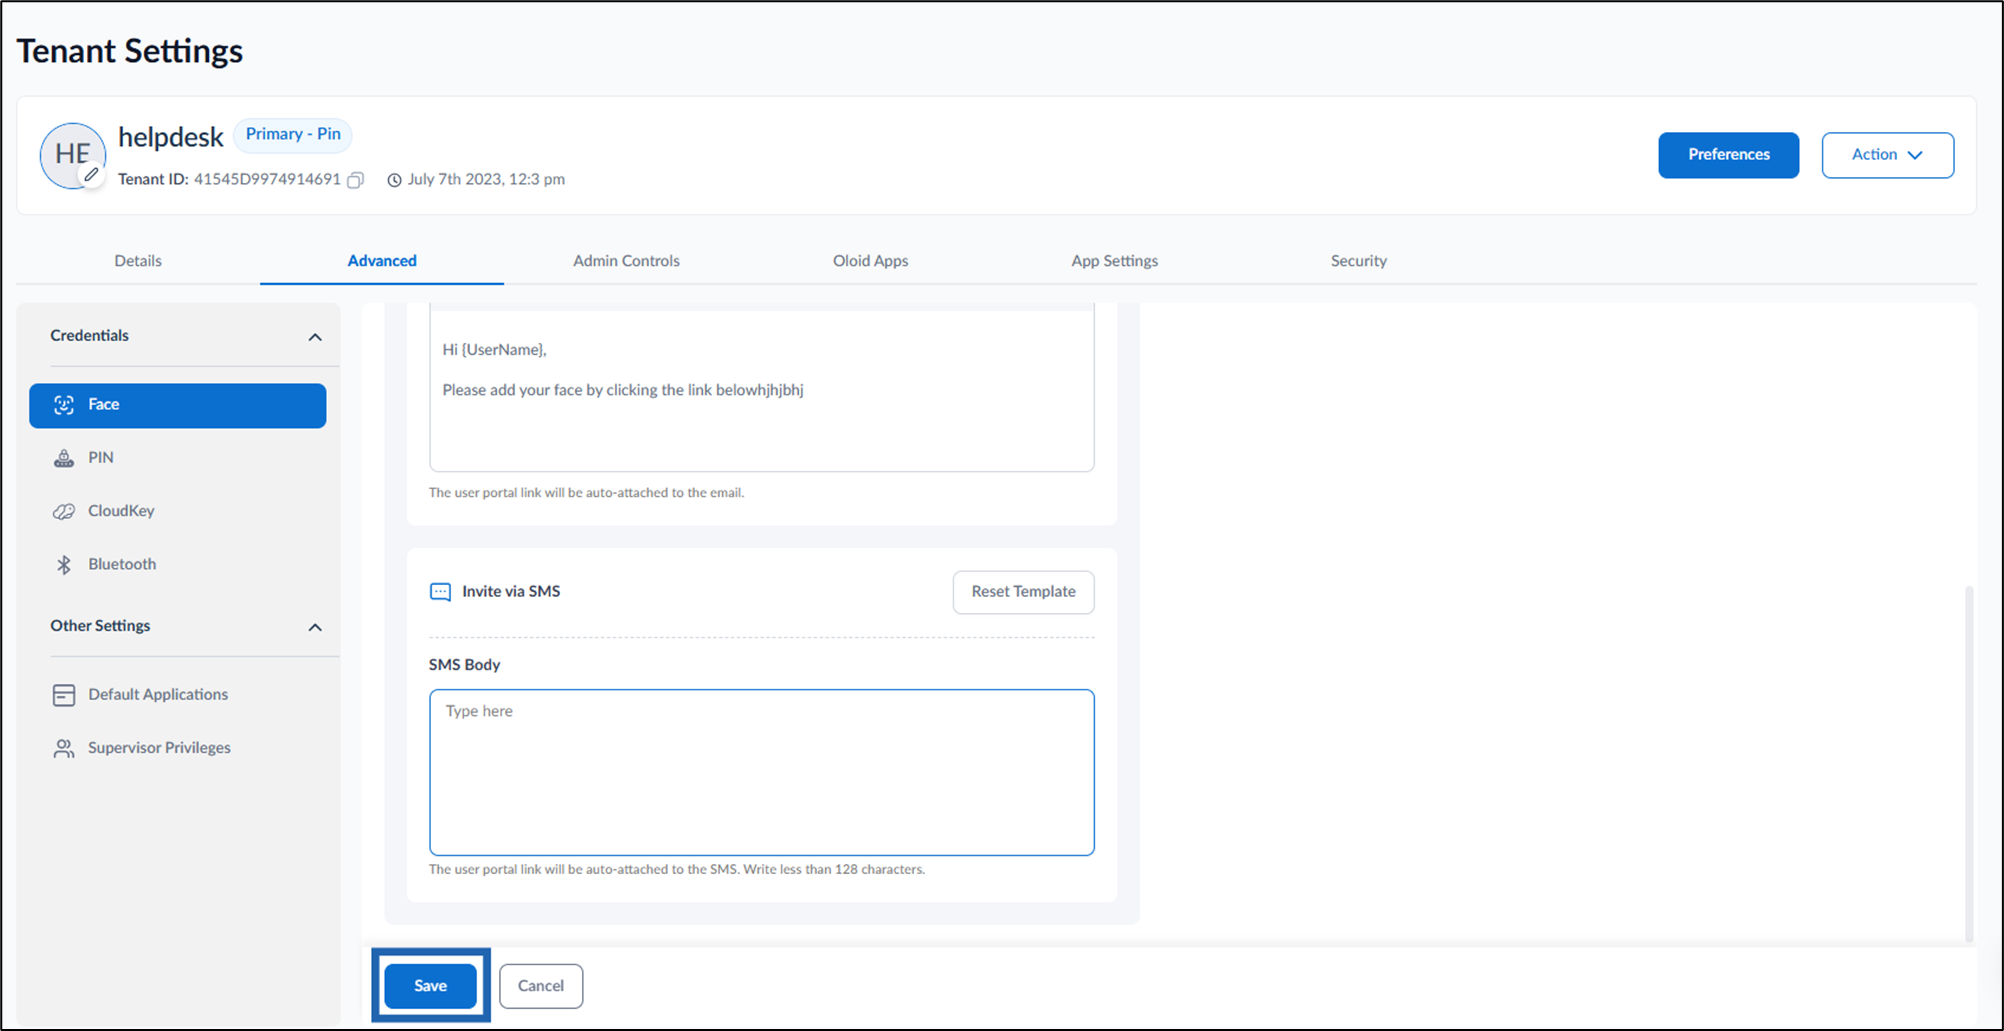
Task: Click Reset Template for SMS invite
Action: (x=1023, y=592)
